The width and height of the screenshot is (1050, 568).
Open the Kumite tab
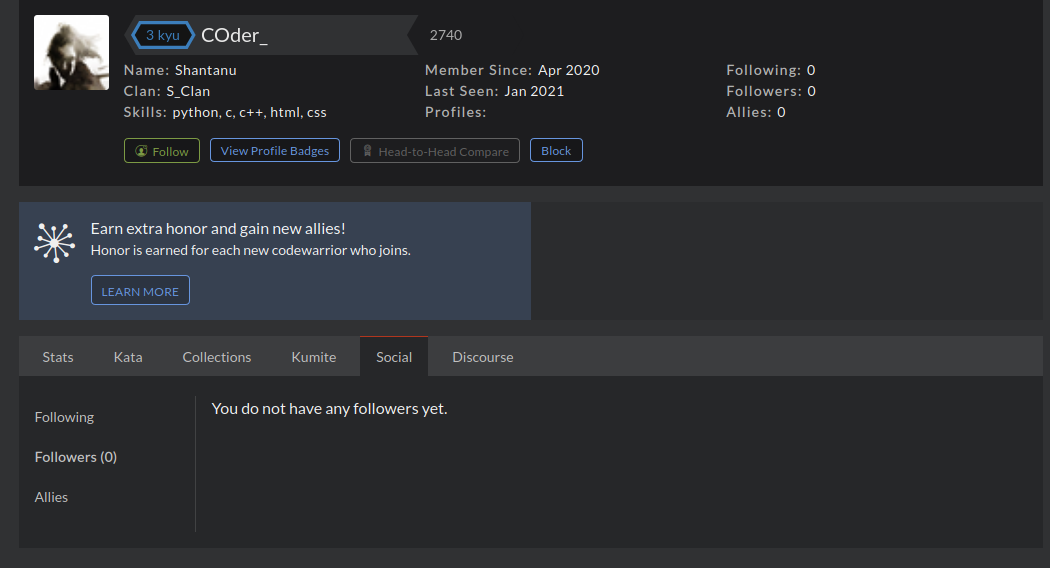(313, 357)
